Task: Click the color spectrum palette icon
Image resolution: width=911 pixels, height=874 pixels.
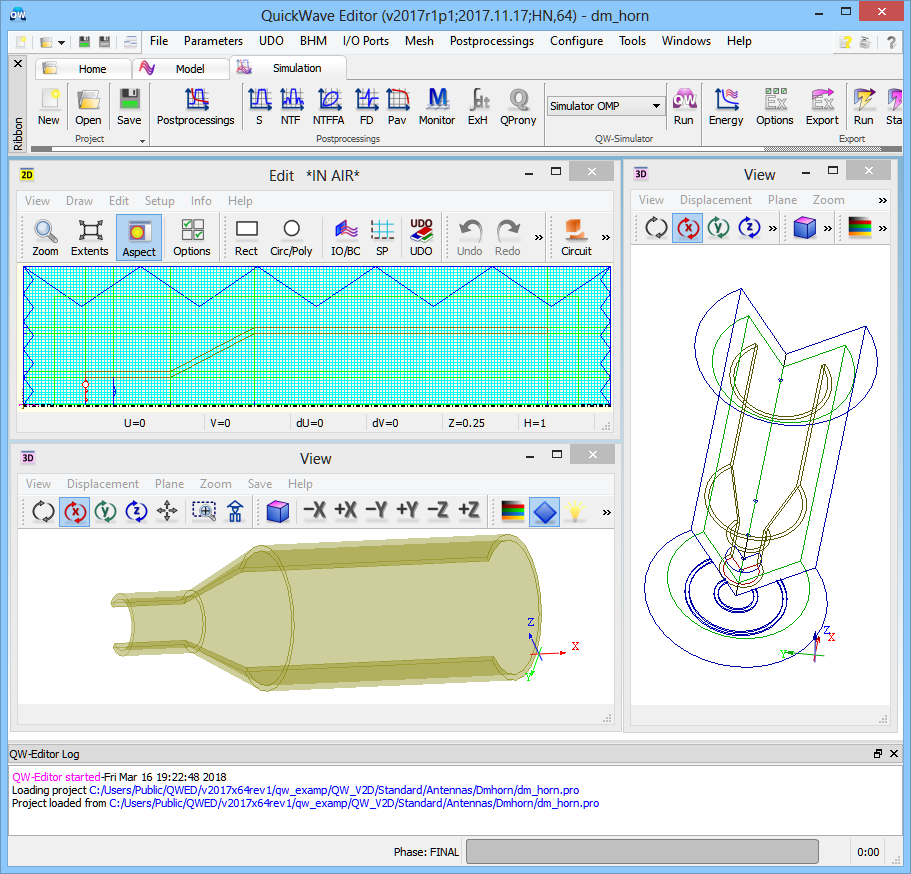Action: [513, 511]
